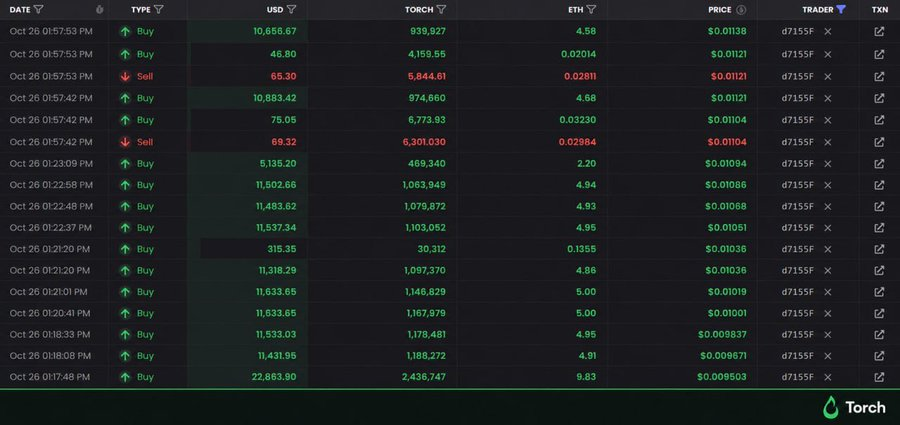Click the date Oct 26 01:18:08 PM
Viewport: 900px width, 425px height.
(51, 356)
